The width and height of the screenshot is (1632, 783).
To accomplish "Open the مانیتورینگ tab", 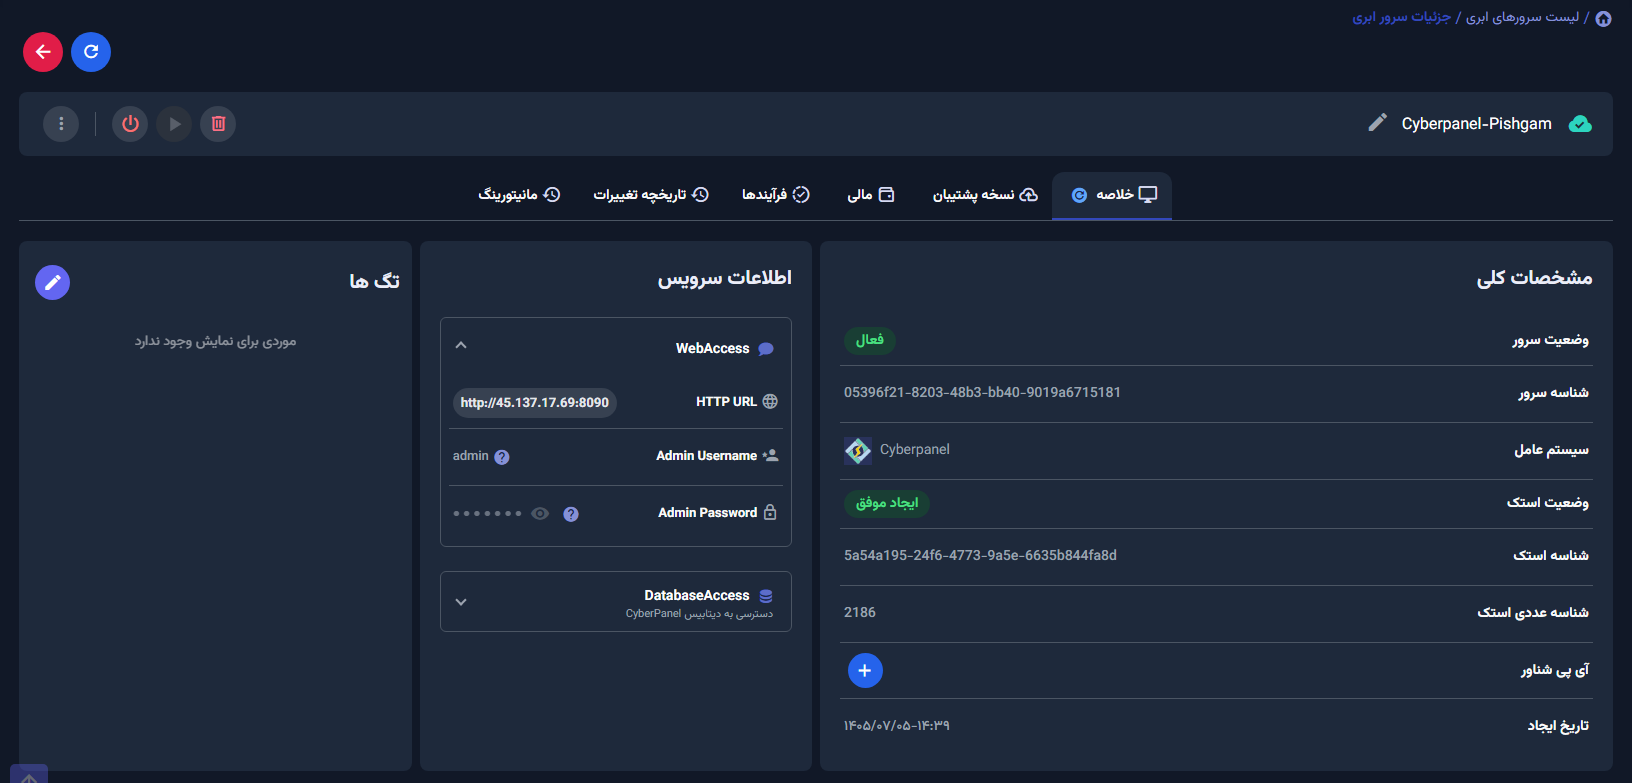I will [x=519, y=195].
